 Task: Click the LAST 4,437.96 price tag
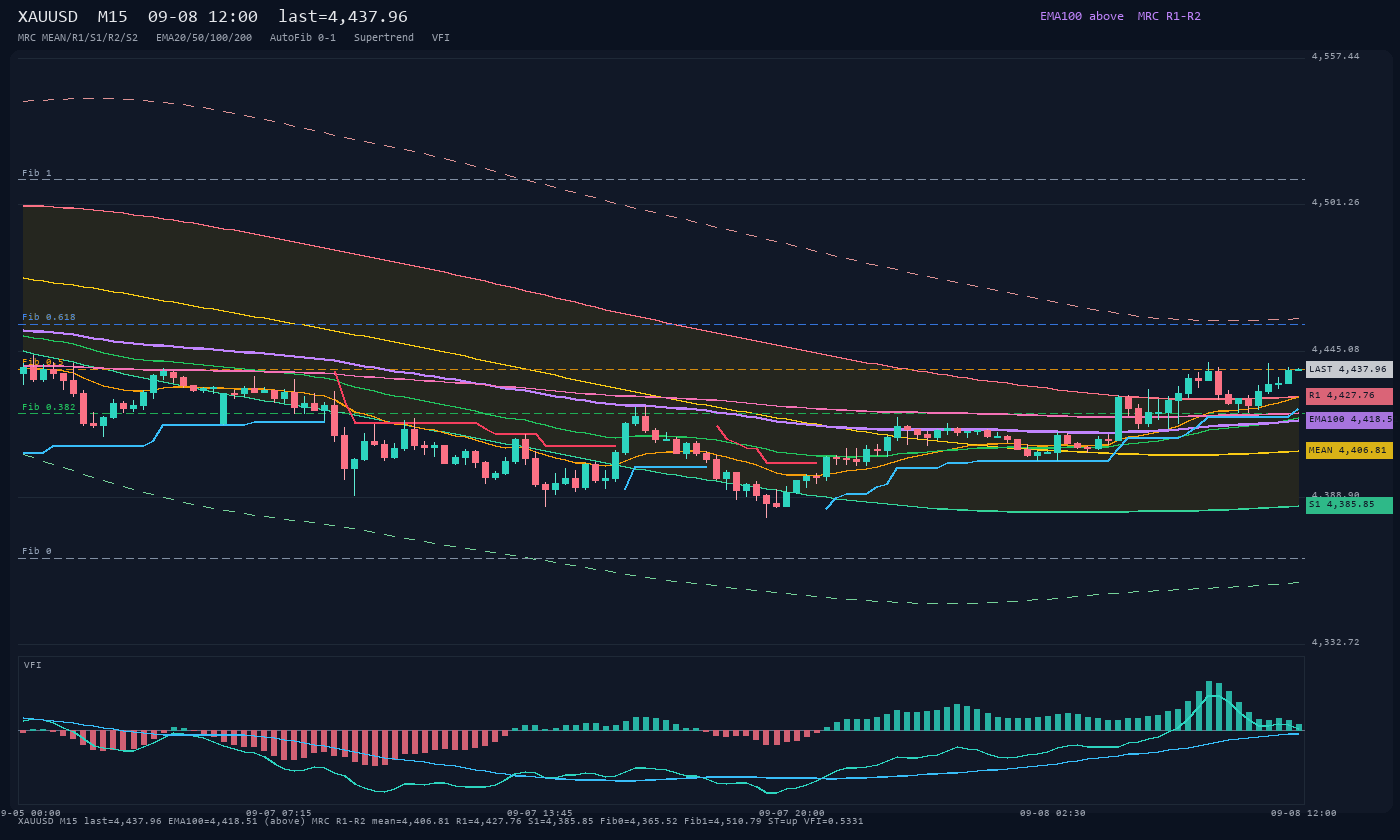(x=1349, y=369)
